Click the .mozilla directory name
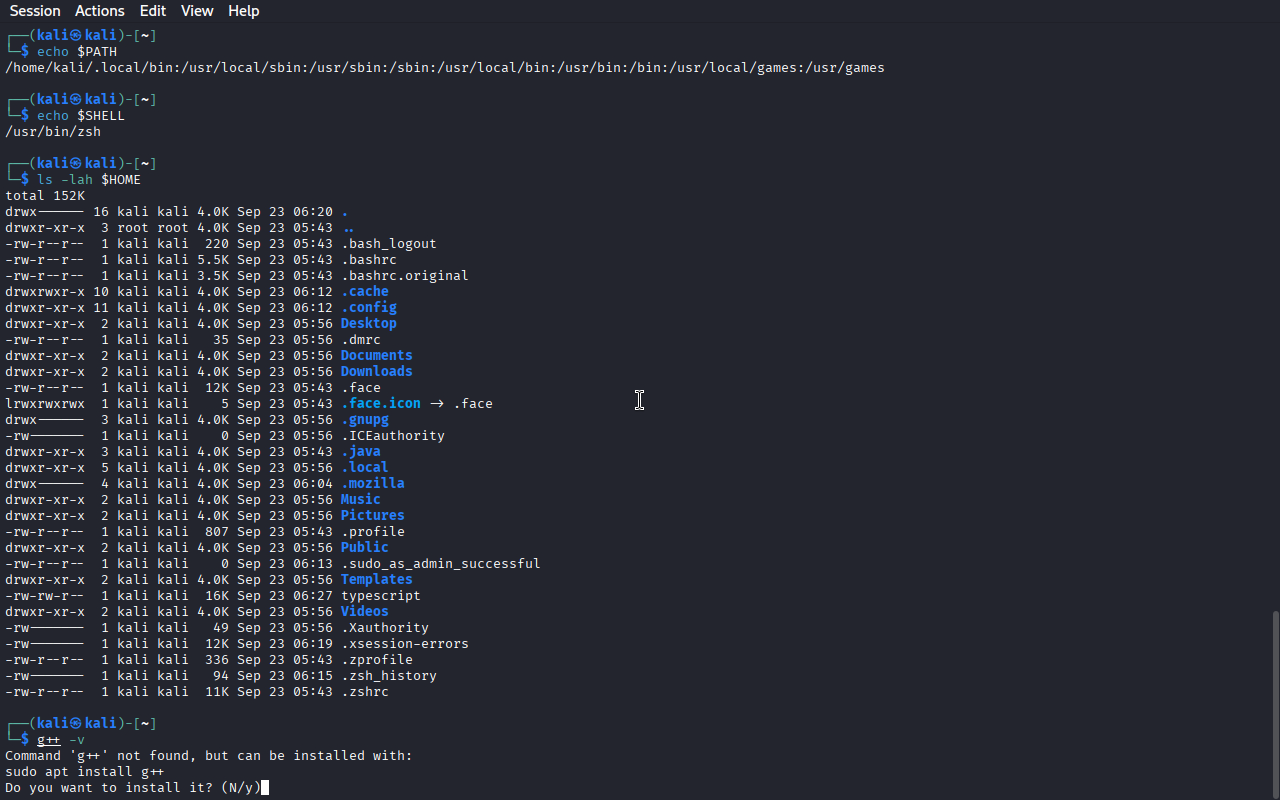Viewport: 1280px width, 800px height. click(372, 484)
